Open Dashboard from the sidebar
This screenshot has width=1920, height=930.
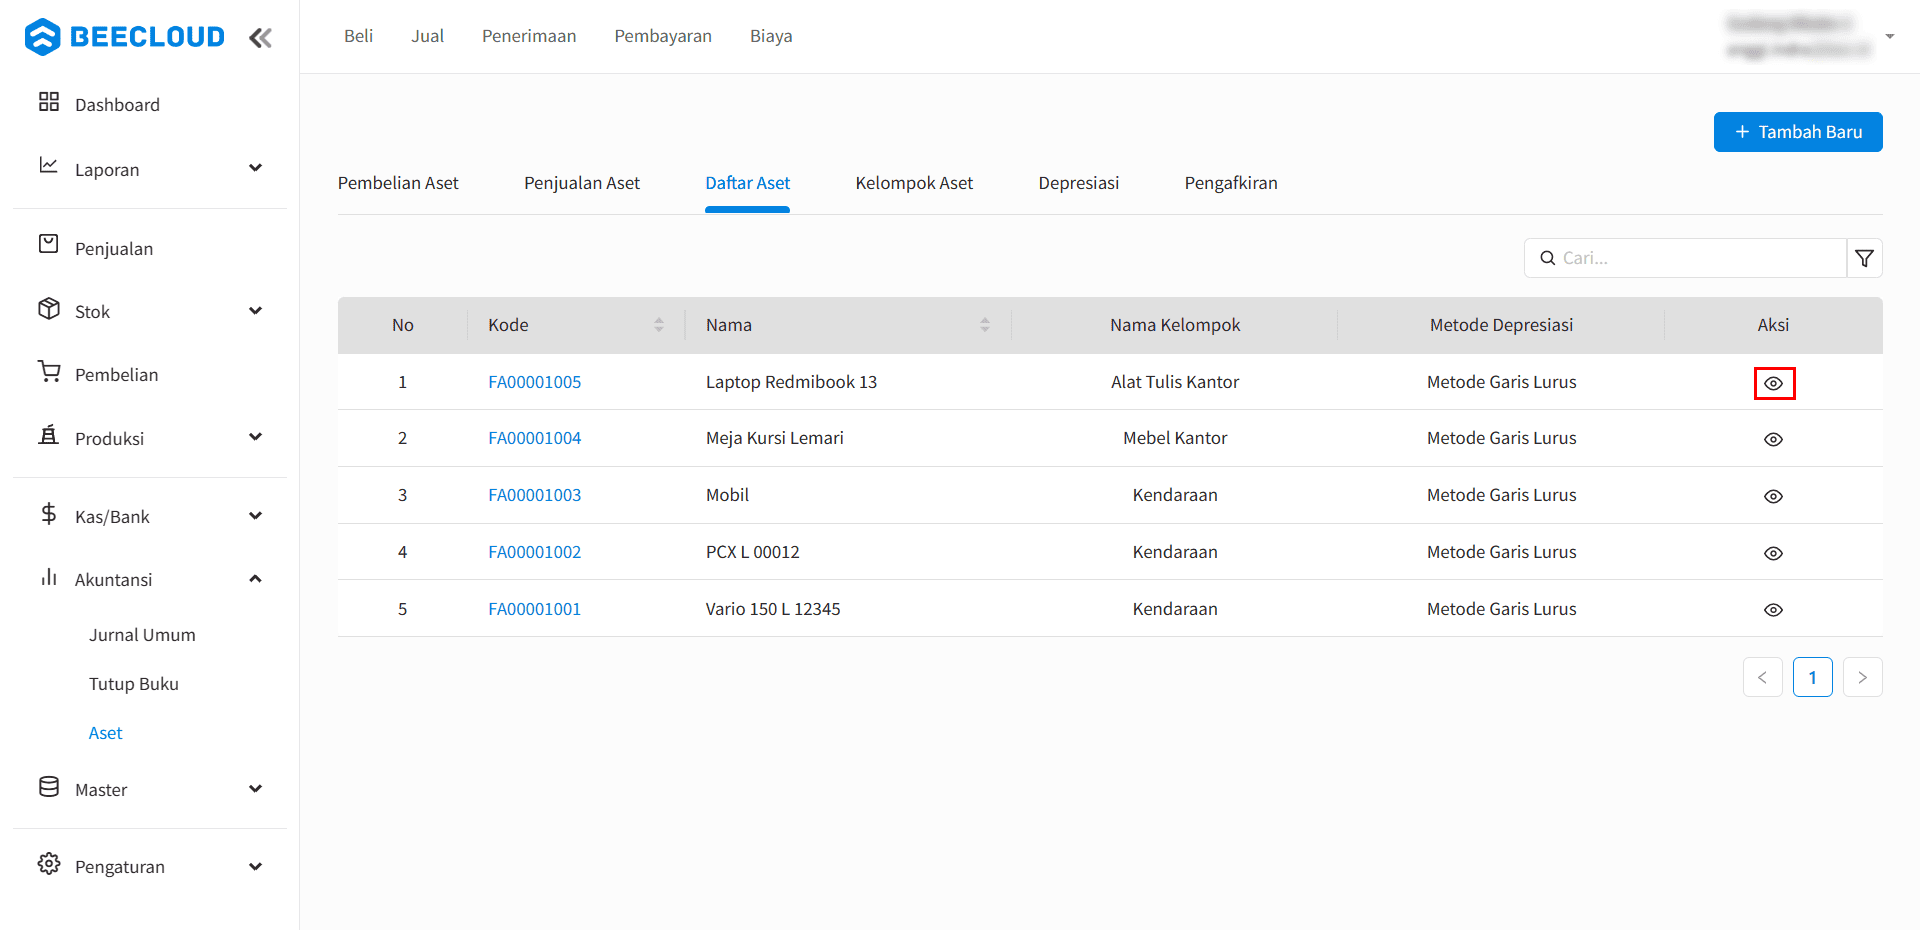click(117, 105)
